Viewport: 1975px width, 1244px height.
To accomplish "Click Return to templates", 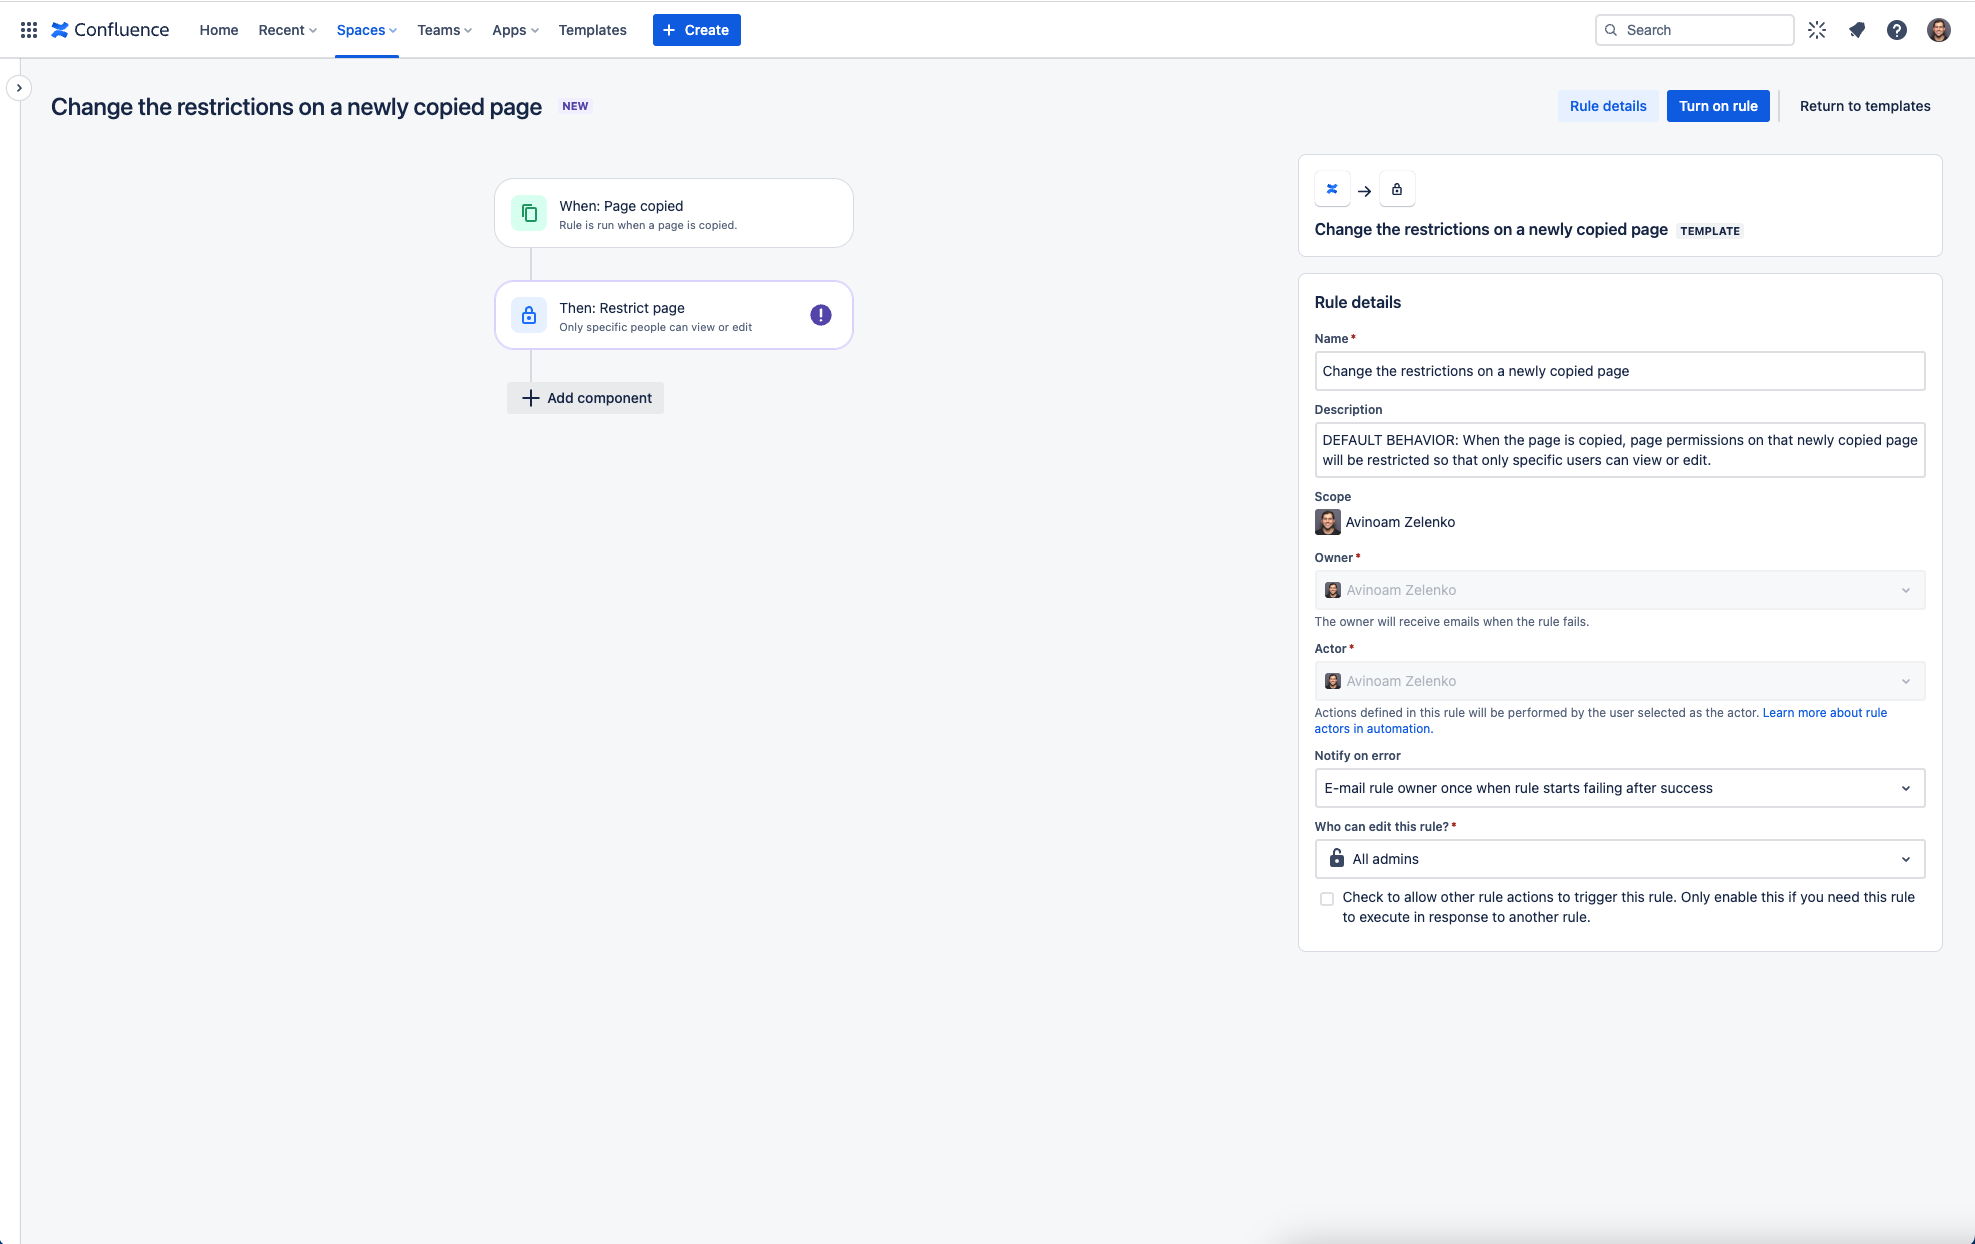I will click(x=1865, y=106).
